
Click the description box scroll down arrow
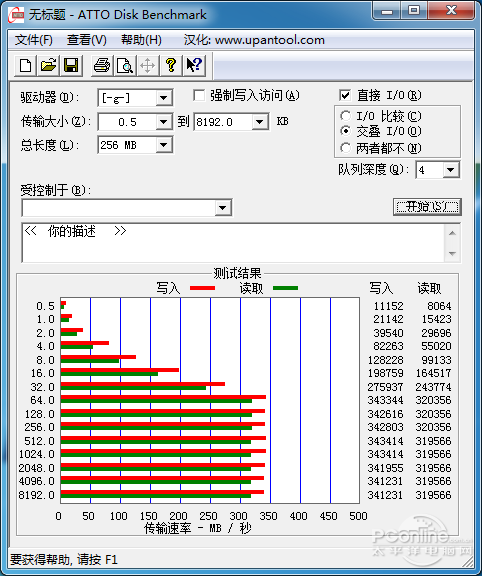(x=453, y=253)
